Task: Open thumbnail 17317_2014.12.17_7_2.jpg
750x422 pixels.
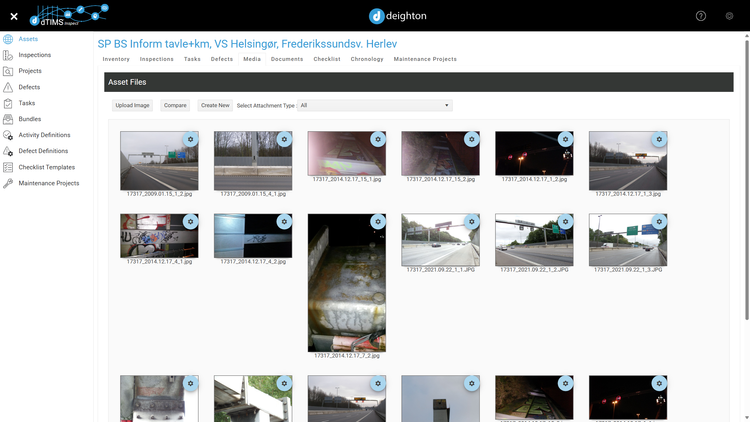Action: (347, 283)
